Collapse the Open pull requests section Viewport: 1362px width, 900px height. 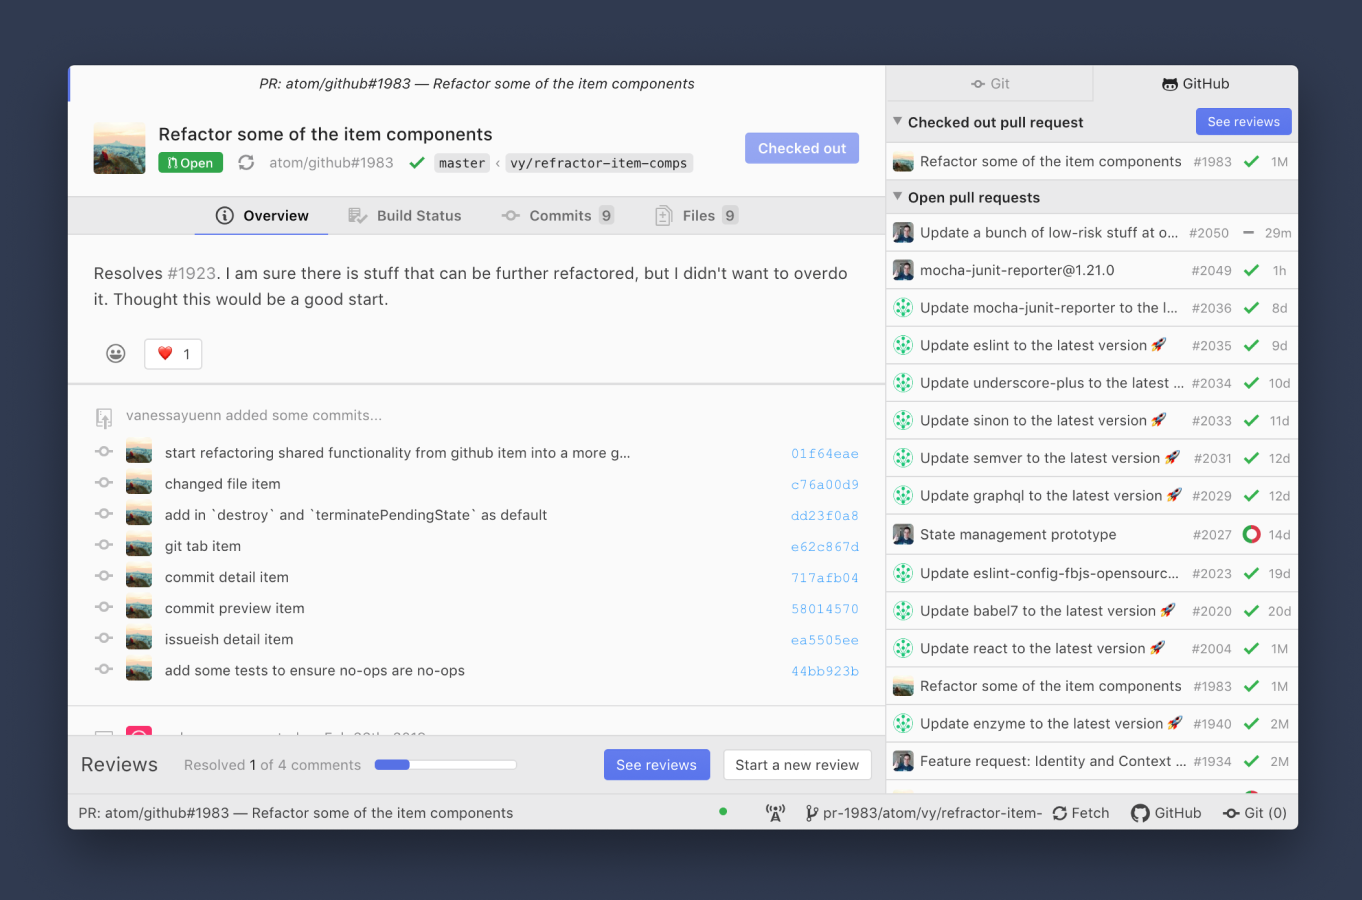click(x=898, y=197)
